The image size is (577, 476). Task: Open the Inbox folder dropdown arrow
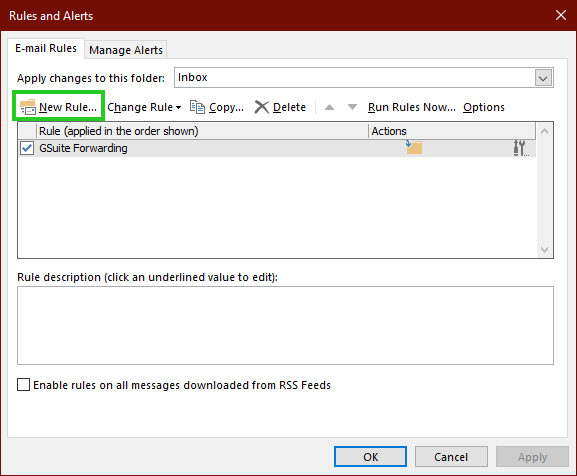[543, 78]
